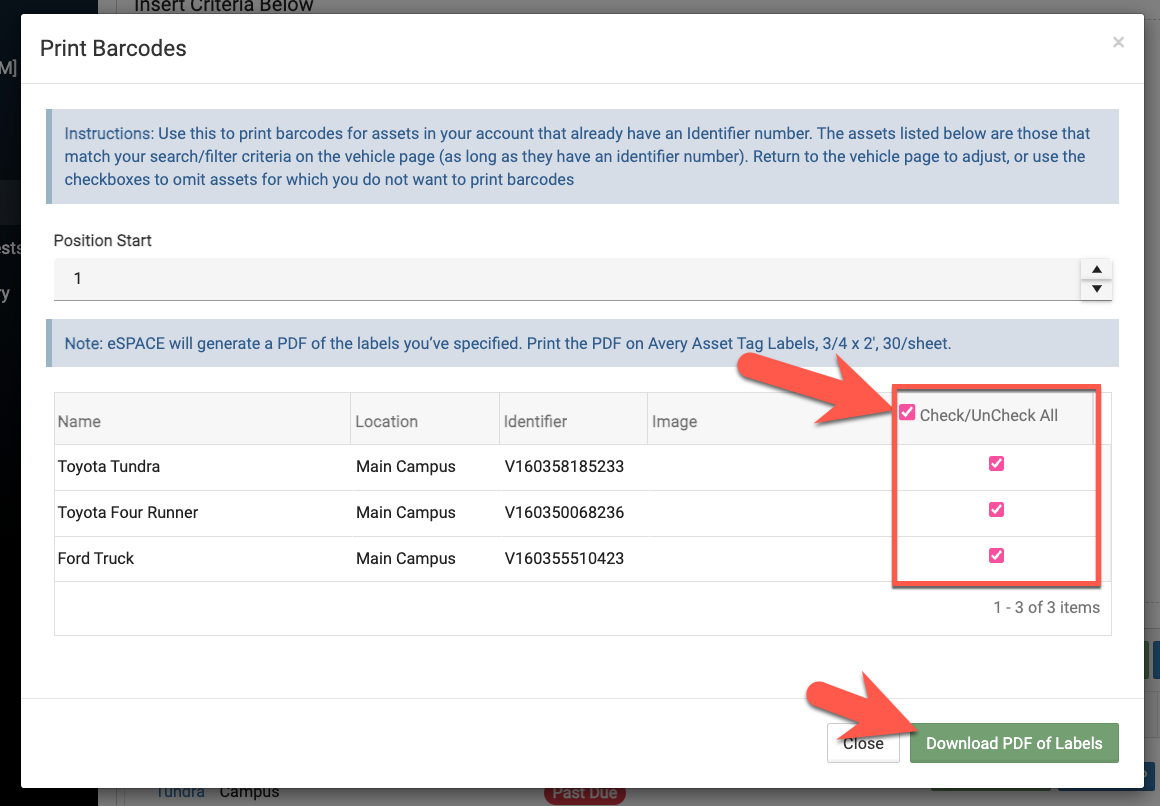Click the 1 - 3 of 3 items pager text
The height and width of the screenshot is (806, 1160).
click(1046, 607)
